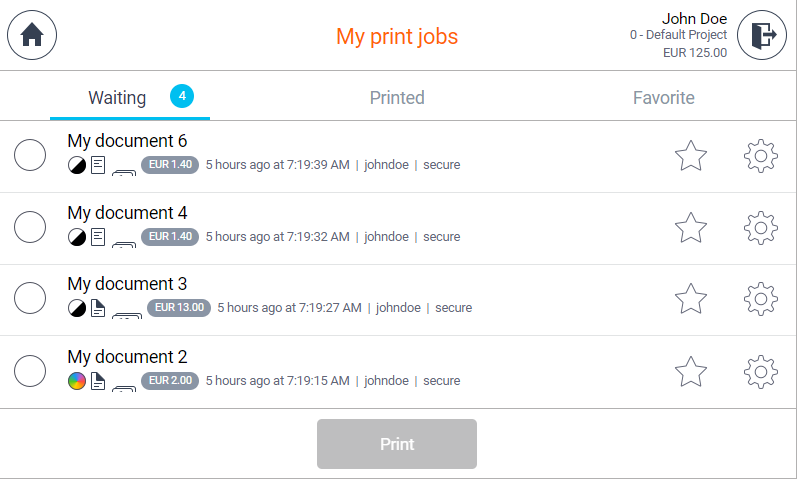Image resolution: width=799 pixels, height=481 pixels.
Task: Select My document 6 radio circle
Action: click(30, 156)
